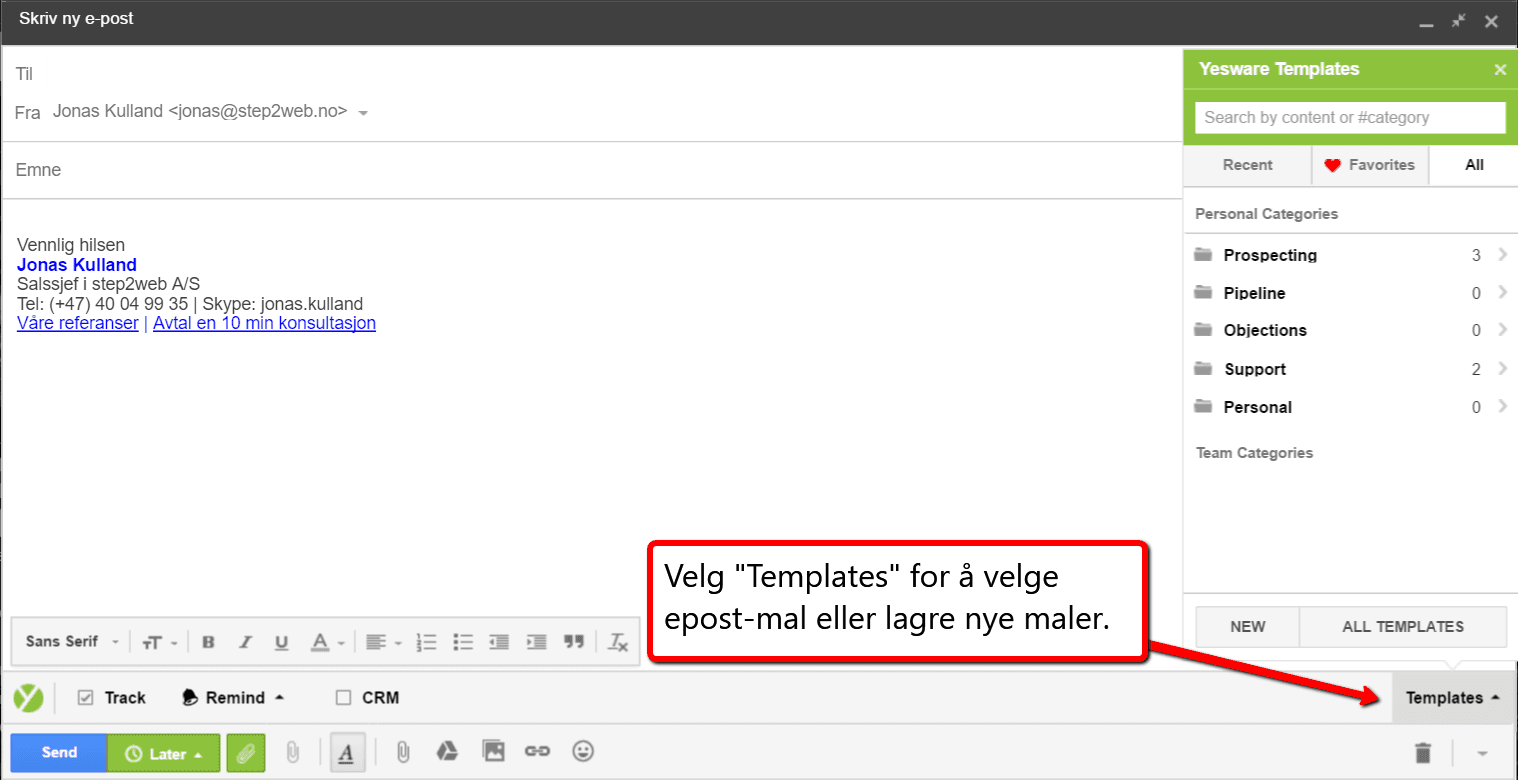Screen dimensions: 1518x780
Task: Click the green paperclip button
Action: coord(245,753)
